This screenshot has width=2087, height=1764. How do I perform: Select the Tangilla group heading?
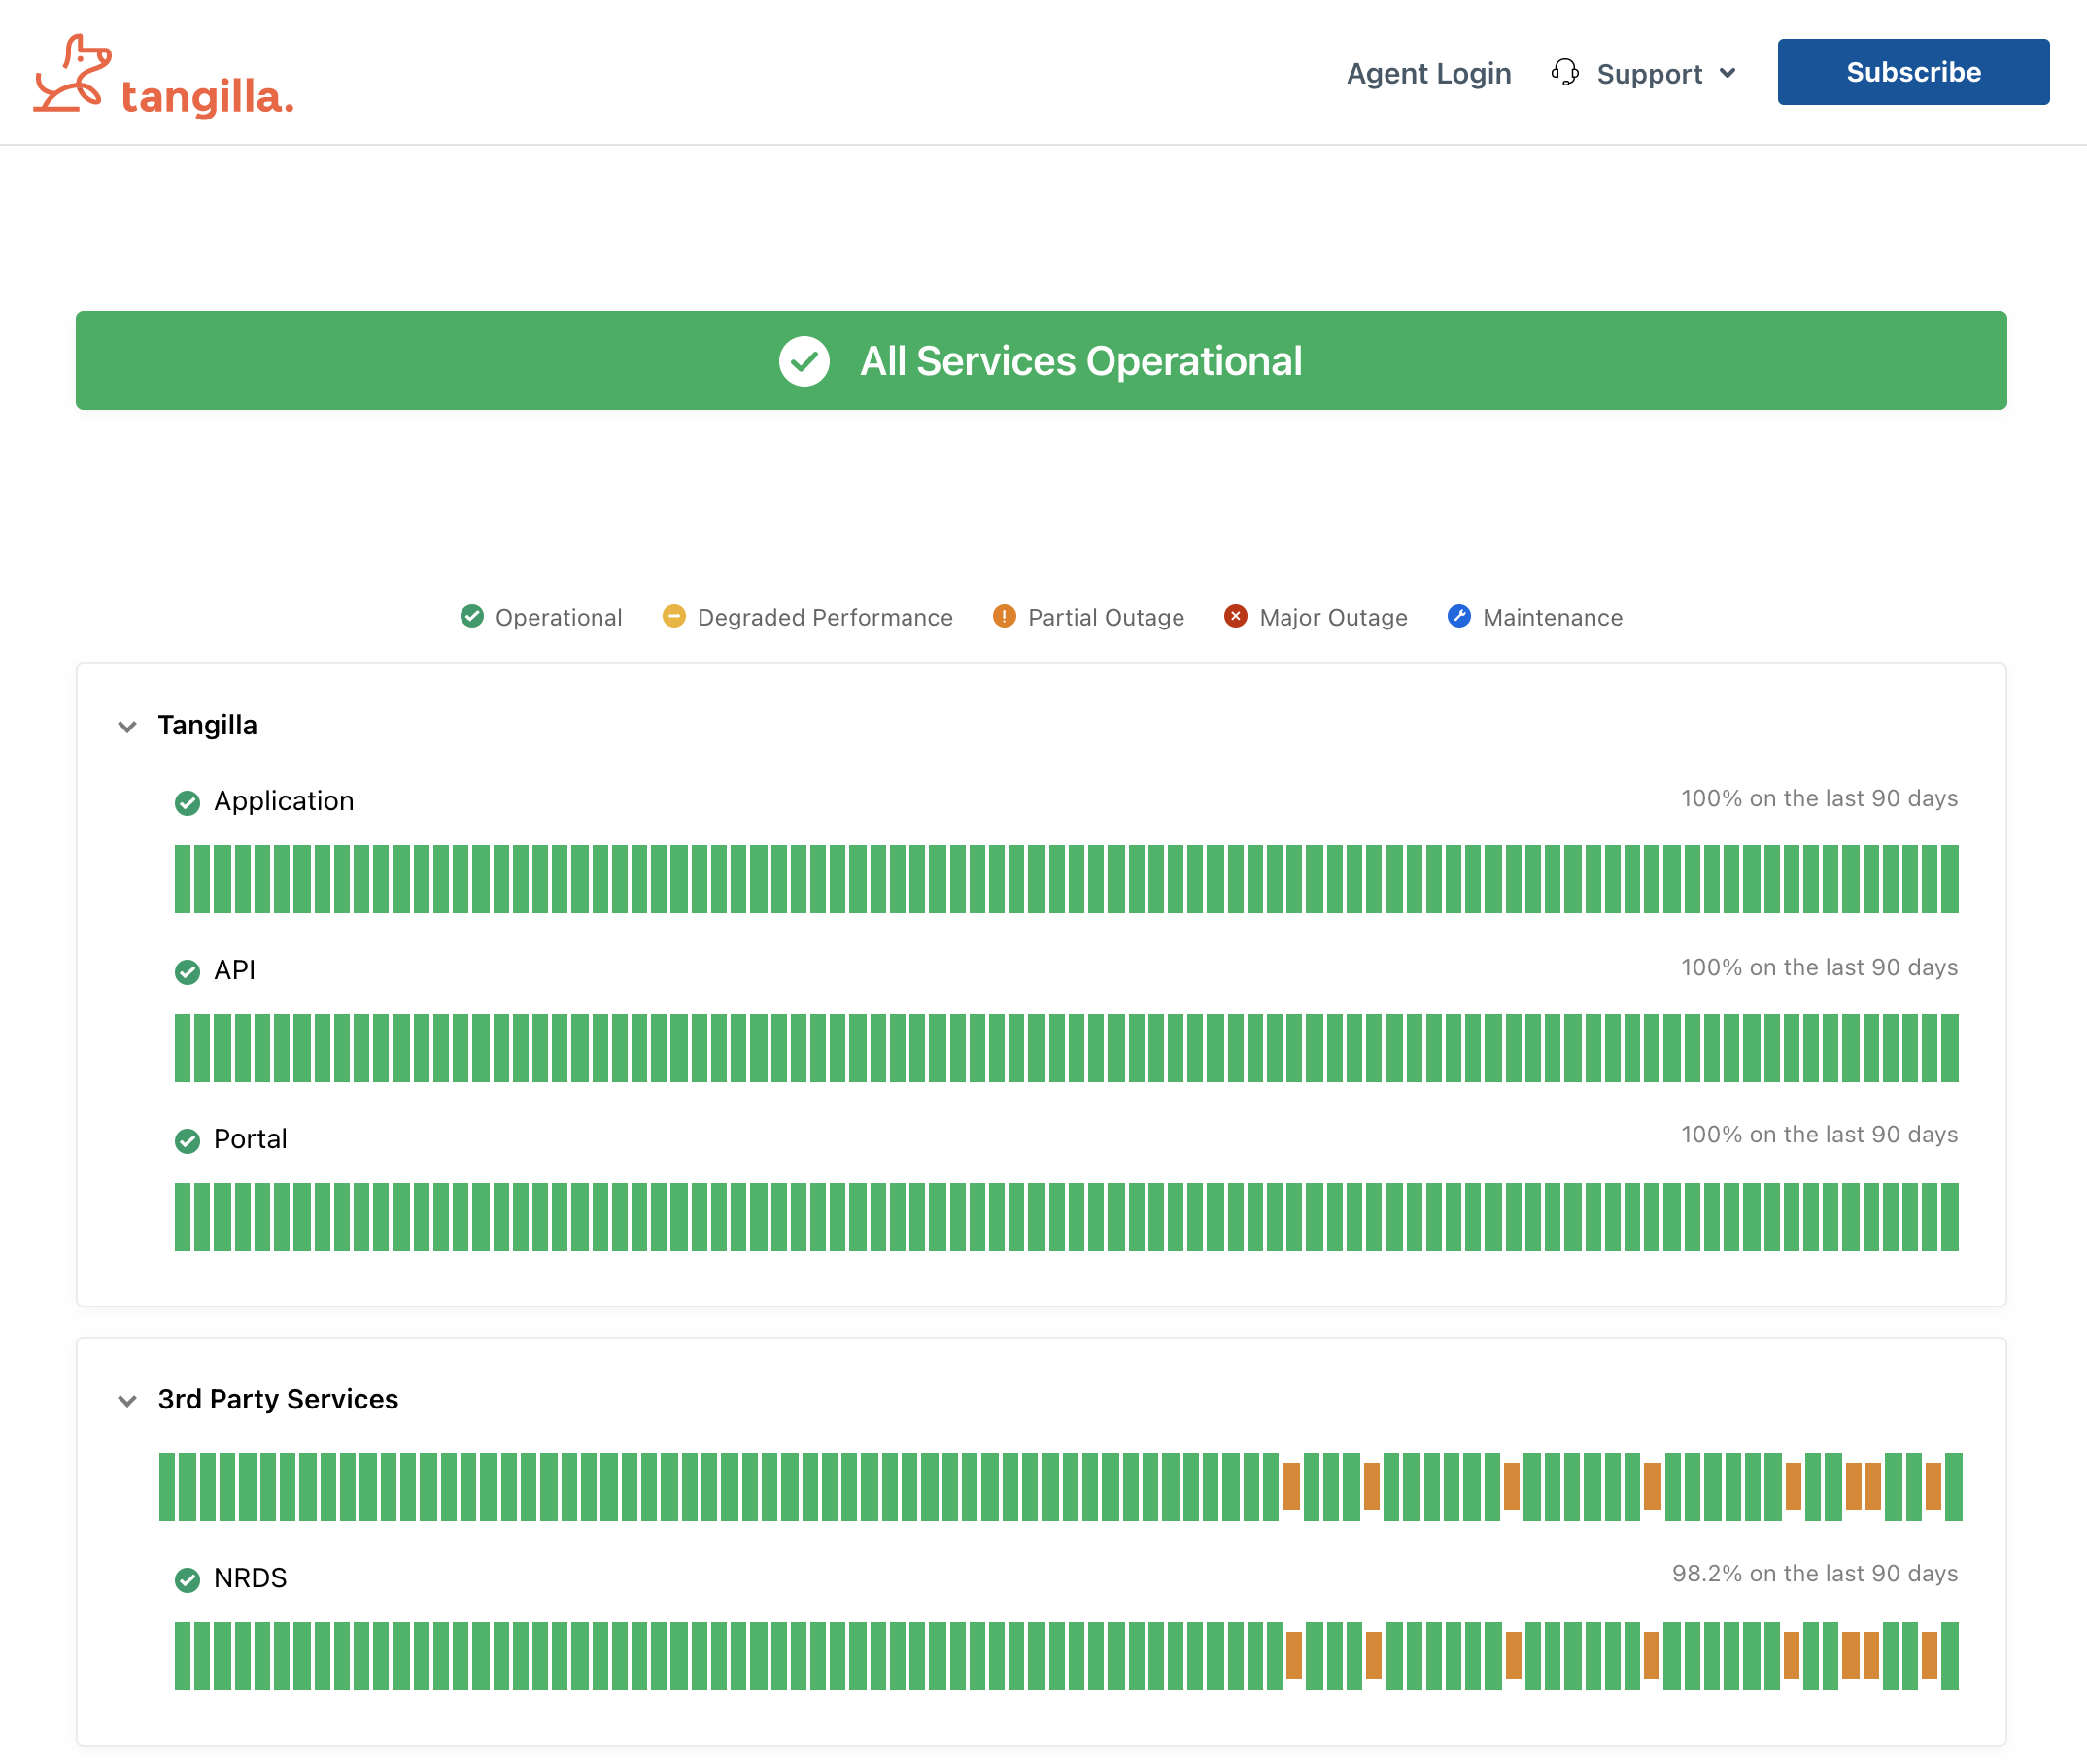pyautogui.click(x=207, y=725)
